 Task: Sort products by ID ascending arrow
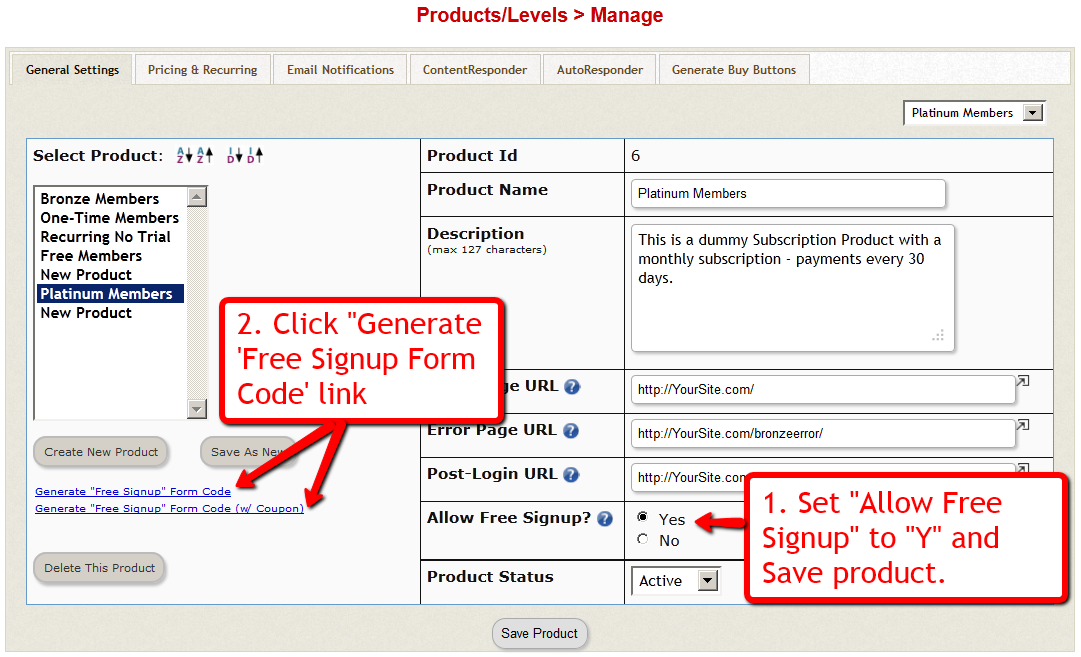pos(255,155)
